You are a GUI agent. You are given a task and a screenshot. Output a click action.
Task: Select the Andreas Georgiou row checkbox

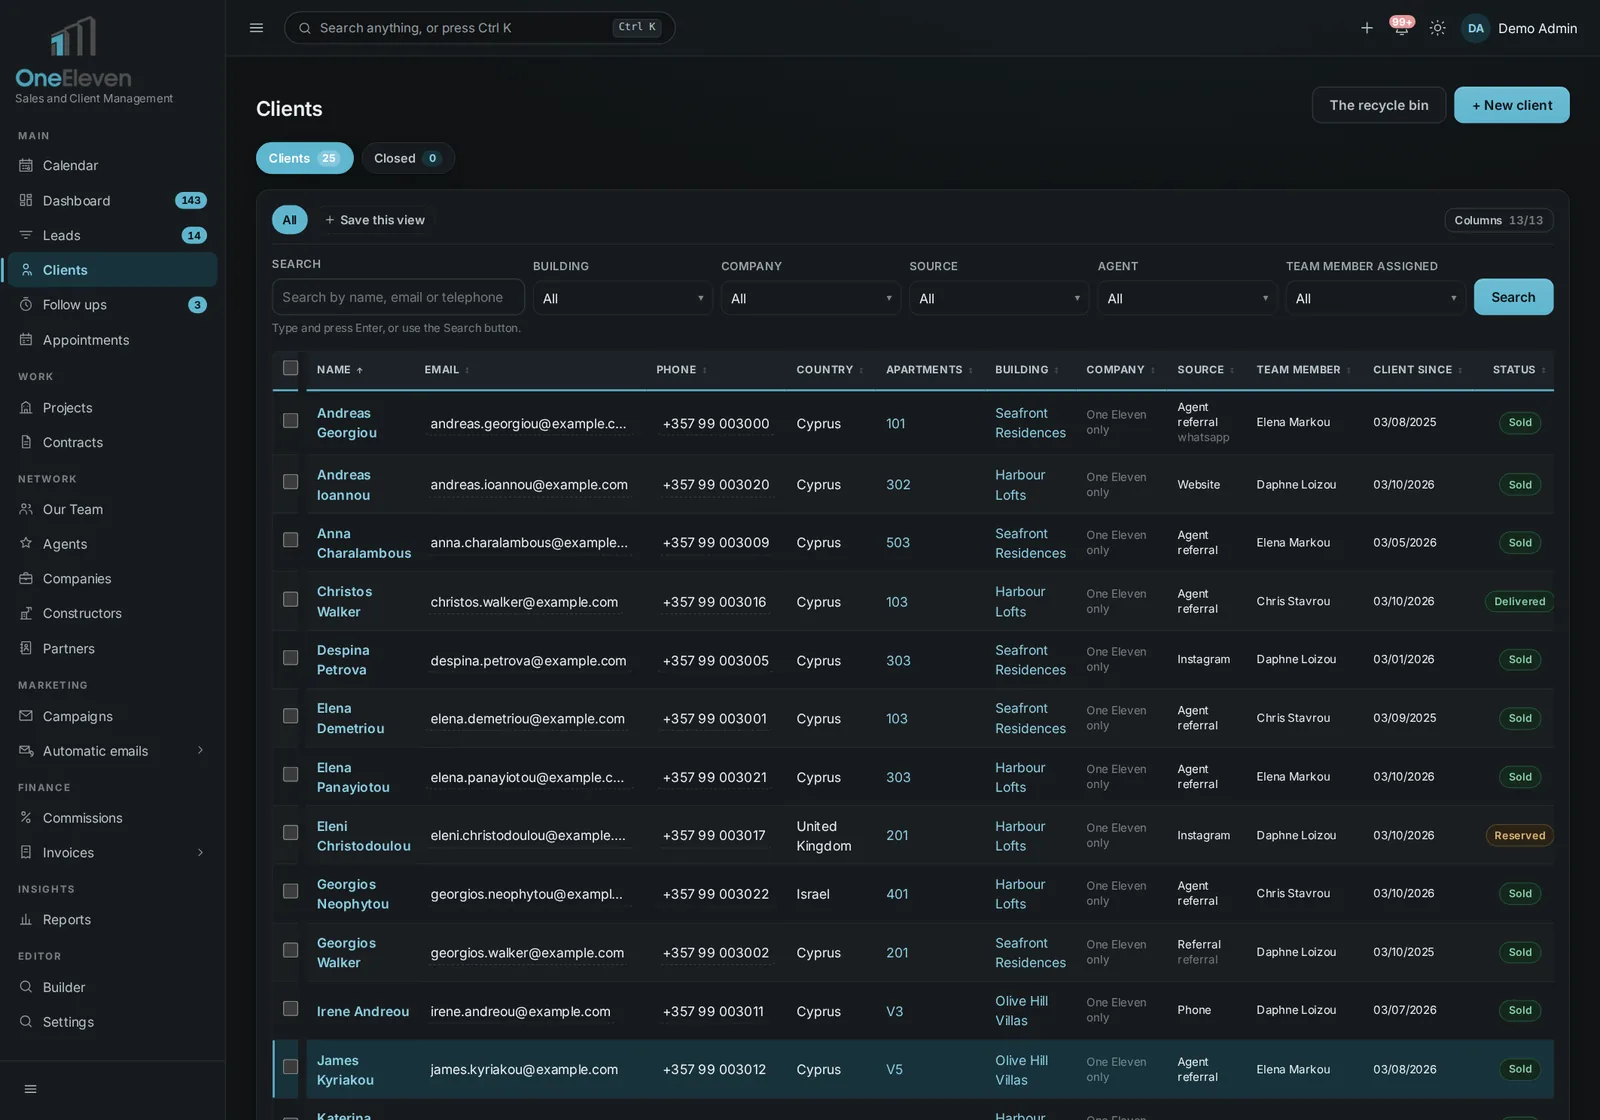click(x=290, y=421)
